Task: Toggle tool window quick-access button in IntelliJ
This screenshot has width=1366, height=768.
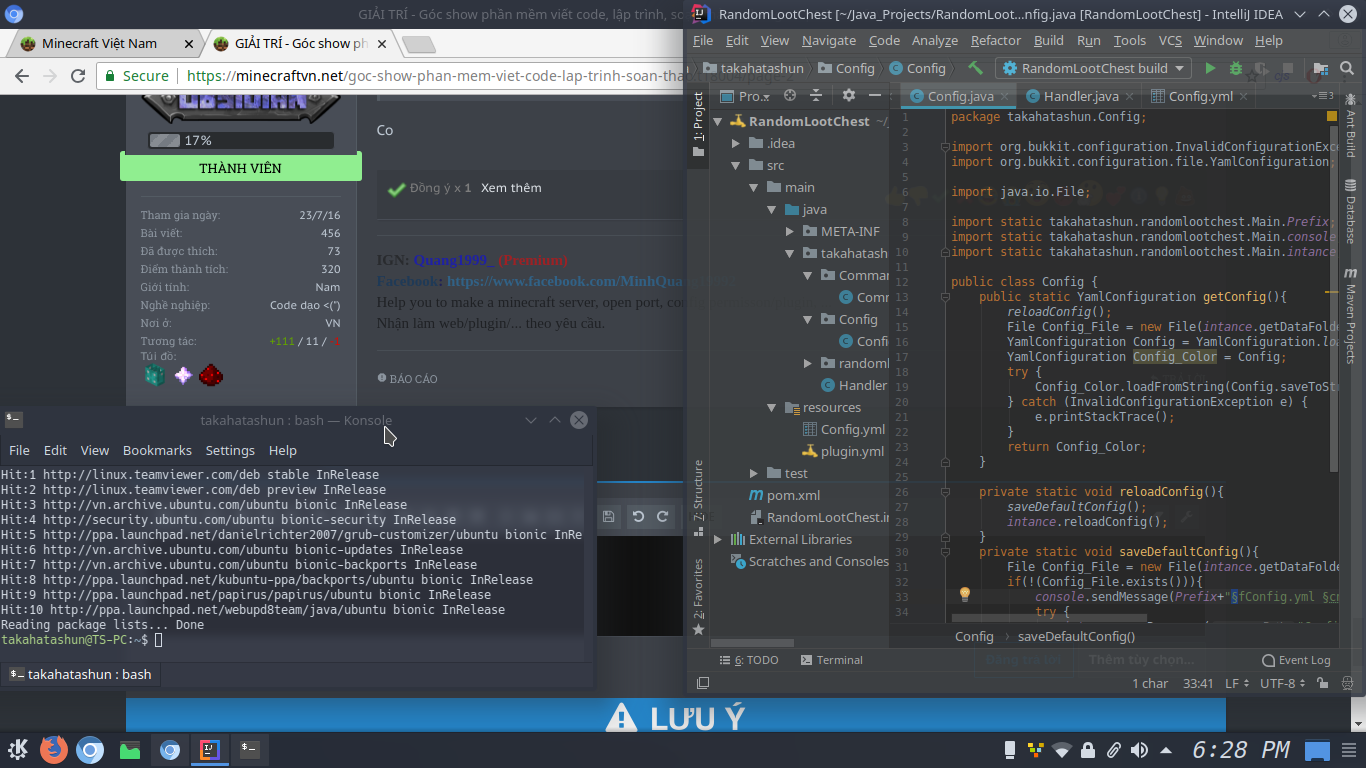Action: click(703, 684)
